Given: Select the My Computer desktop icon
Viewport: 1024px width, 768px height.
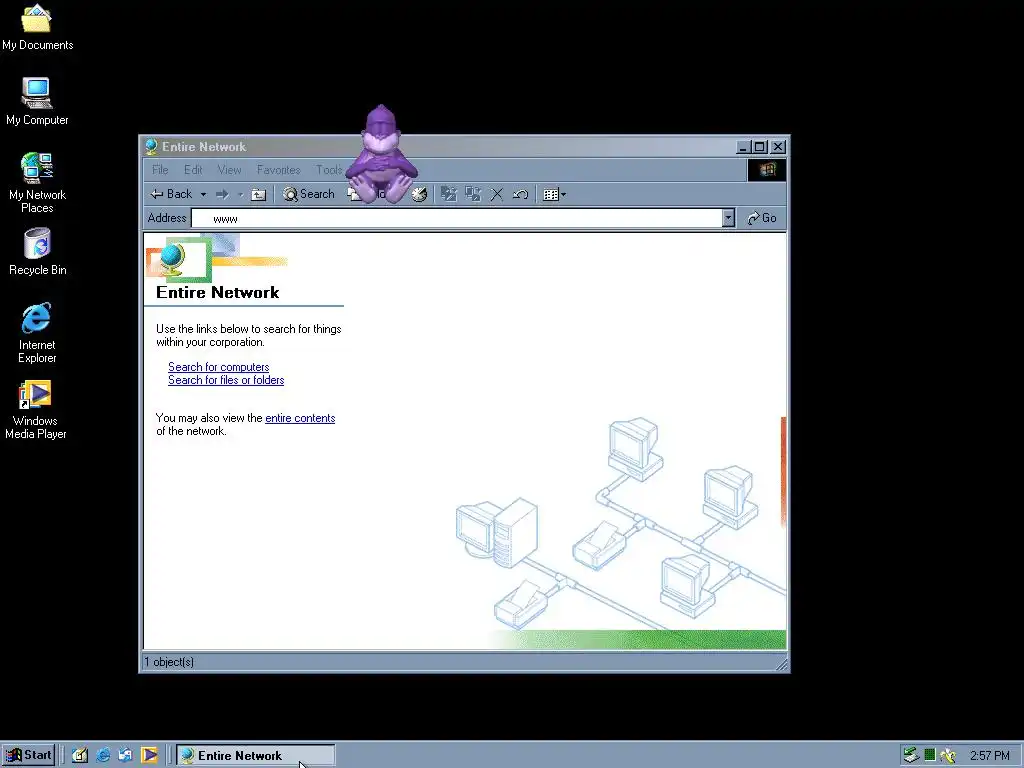Looking at the screenshot, I should pos(37,101).
